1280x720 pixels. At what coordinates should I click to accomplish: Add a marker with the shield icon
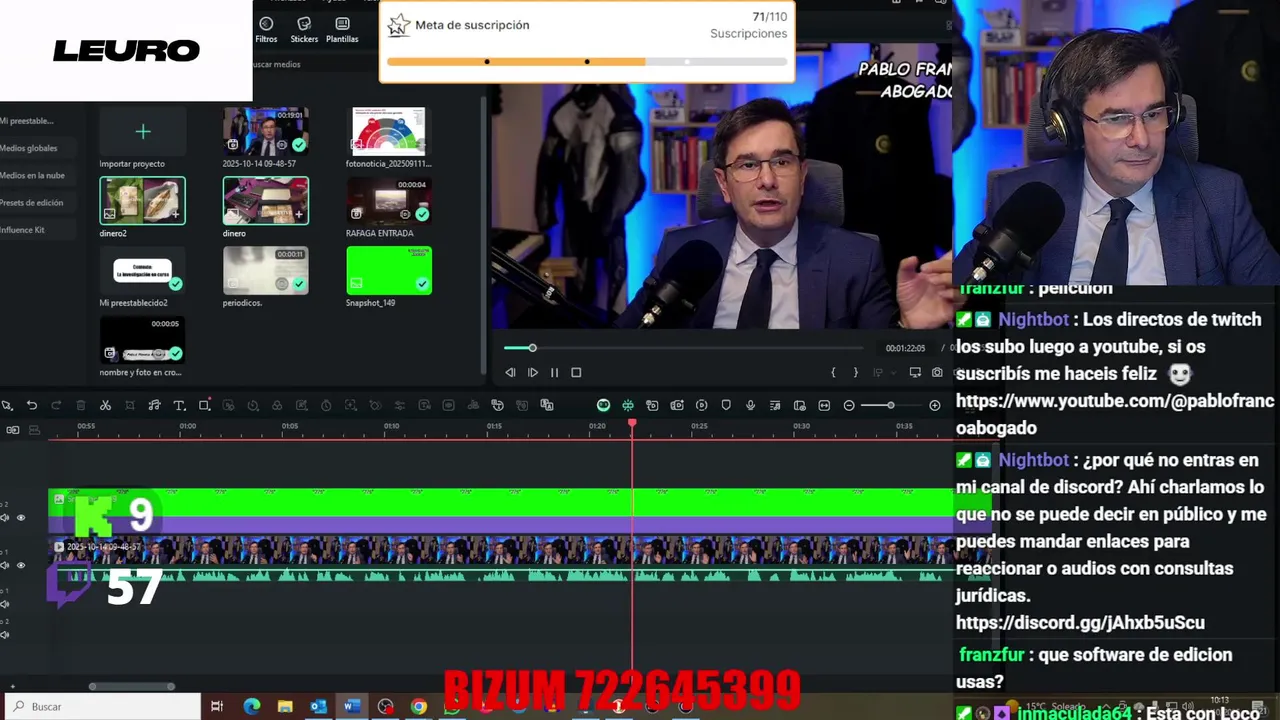click(726, 405)
